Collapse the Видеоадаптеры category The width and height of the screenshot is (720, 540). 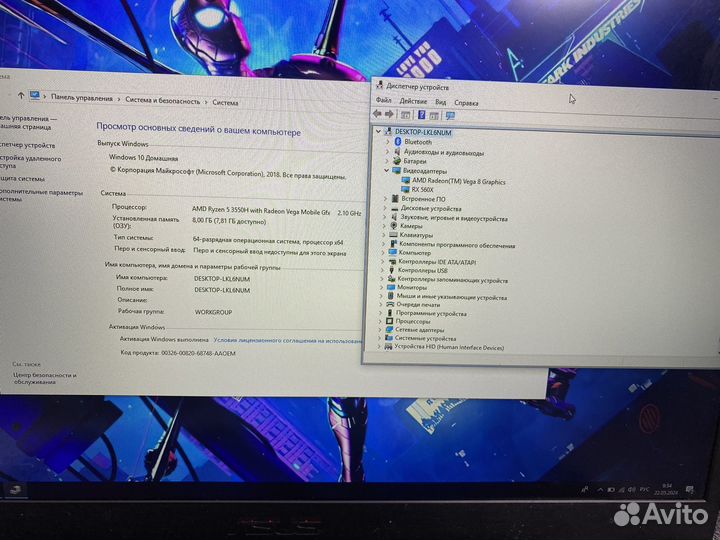click(387, 170)
